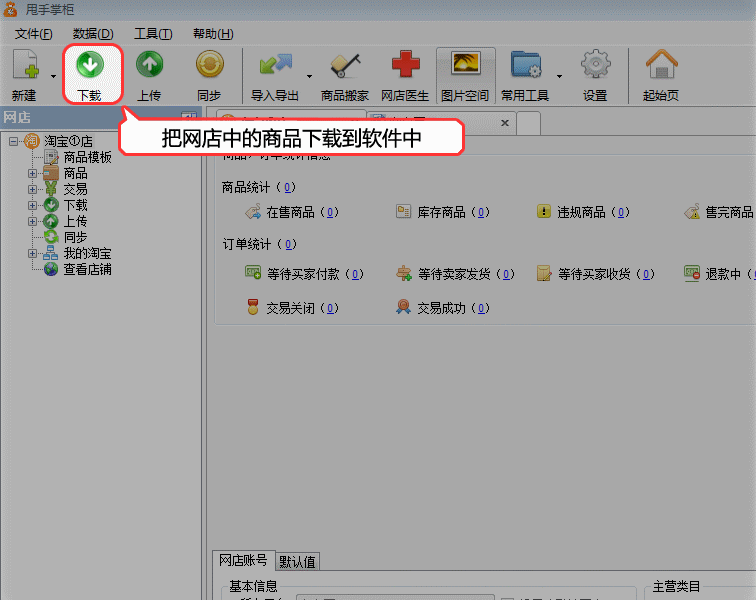Click the 等待买家收货 count link
The image size is (756, 600).
(x=646, y=274)
